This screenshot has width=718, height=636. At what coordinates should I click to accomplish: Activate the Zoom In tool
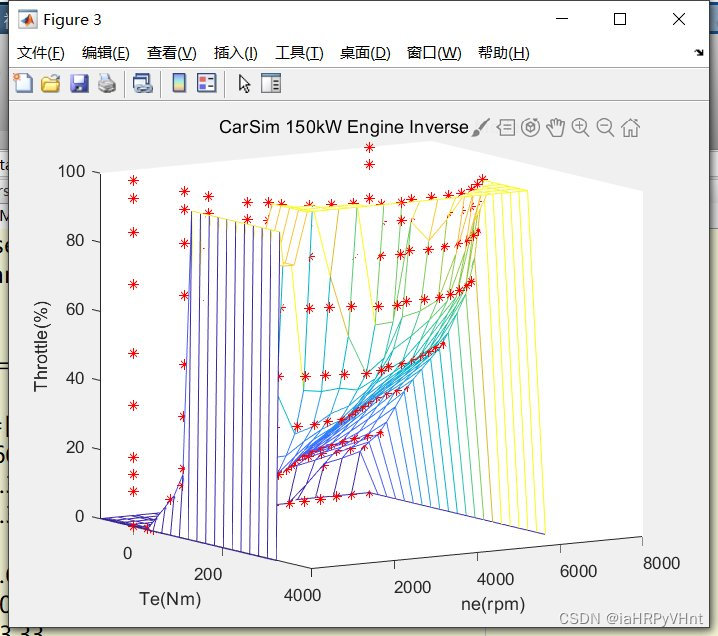(581, 127)
